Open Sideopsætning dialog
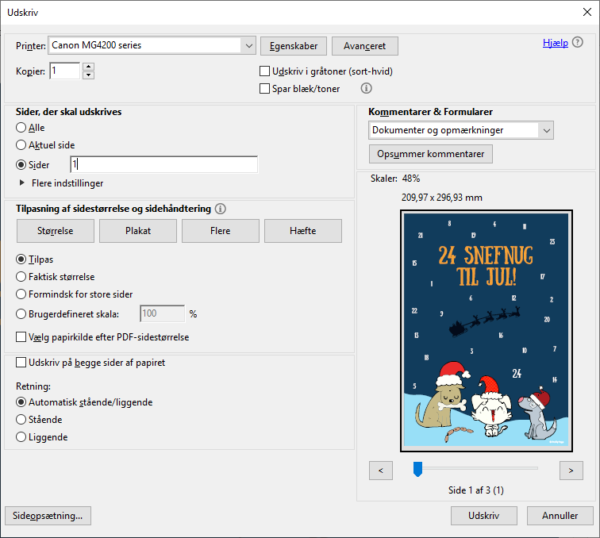Screen dimensions: 600x538 tap(48, 515)
